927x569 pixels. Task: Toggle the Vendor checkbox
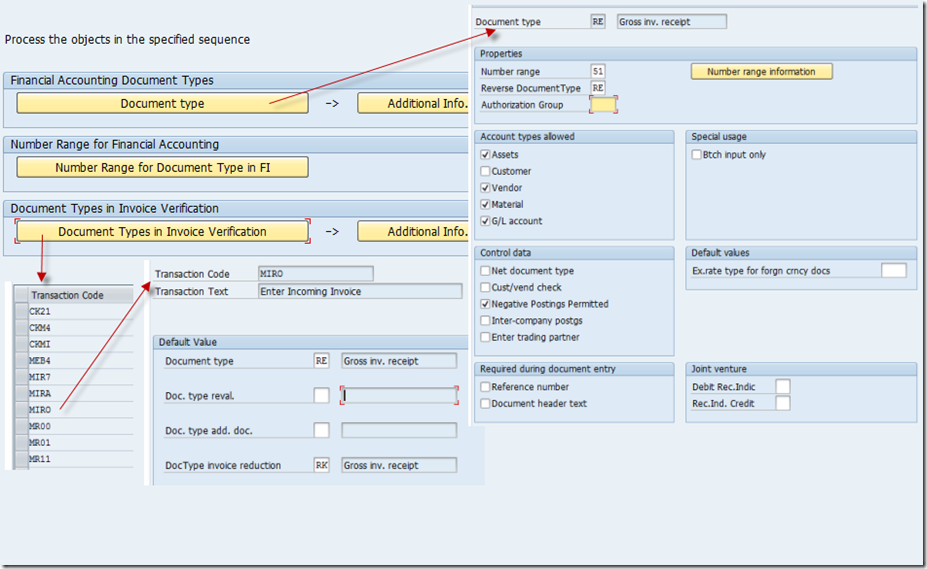[485, 187]
